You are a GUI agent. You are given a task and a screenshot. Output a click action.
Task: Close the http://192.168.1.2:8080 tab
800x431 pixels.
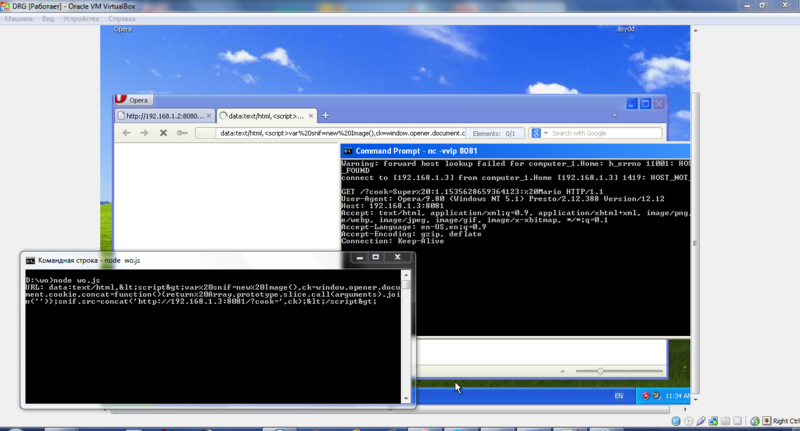pyautogui.click(x=209, y=116)
